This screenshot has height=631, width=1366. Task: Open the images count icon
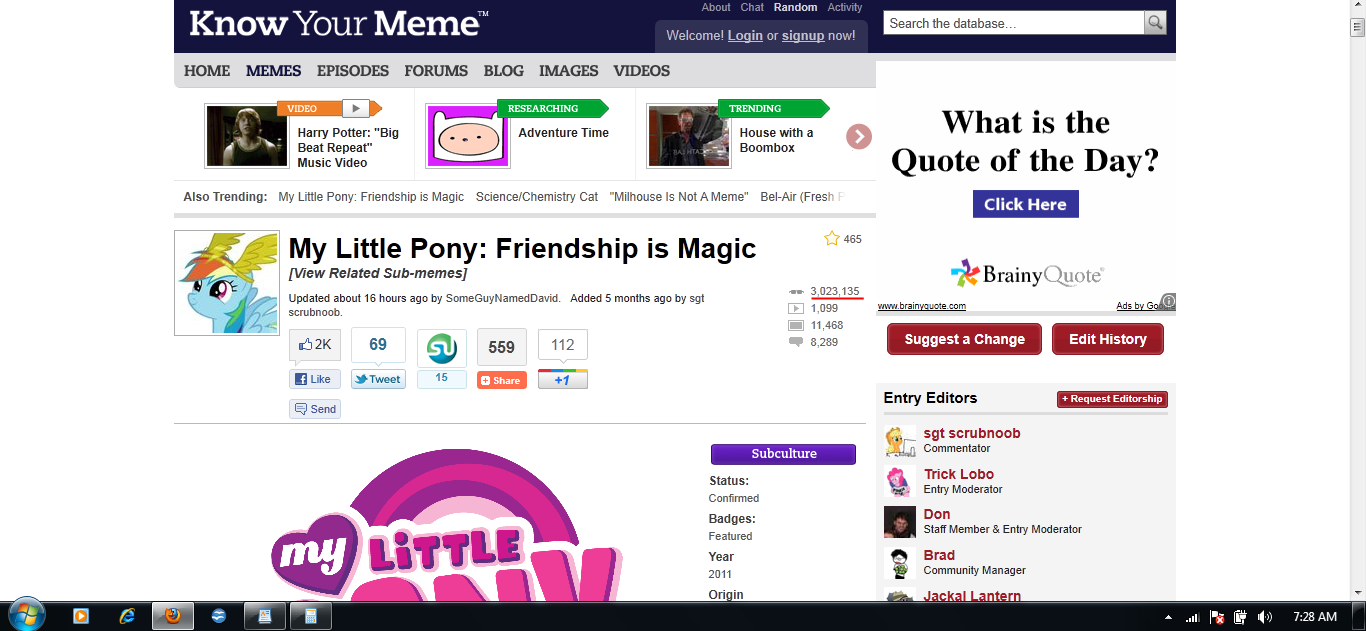(x=796, y=325)
